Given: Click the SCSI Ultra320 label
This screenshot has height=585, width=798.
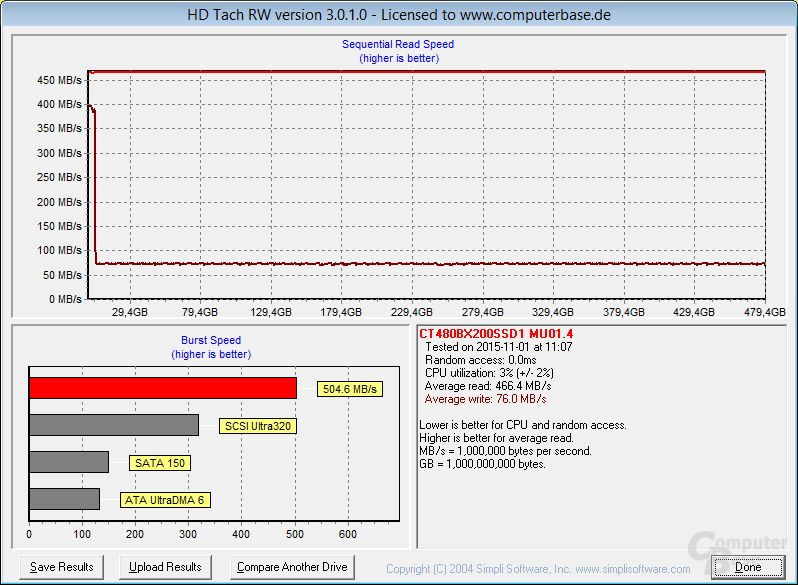Looking at the screenshot, I should tap(258, 426).
